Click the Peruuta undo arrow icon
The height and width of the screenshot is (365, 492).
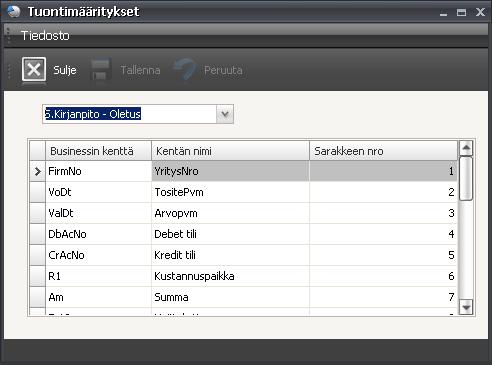click(x=185, y=69)
